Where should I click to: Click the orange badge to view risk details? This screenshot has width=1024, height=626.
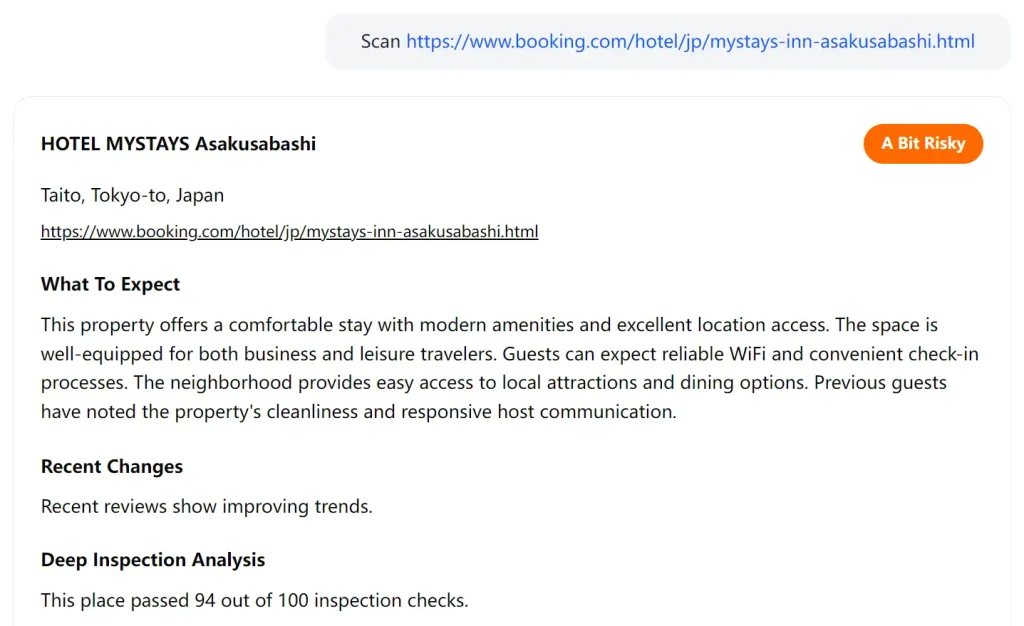[x=922, y=143]
